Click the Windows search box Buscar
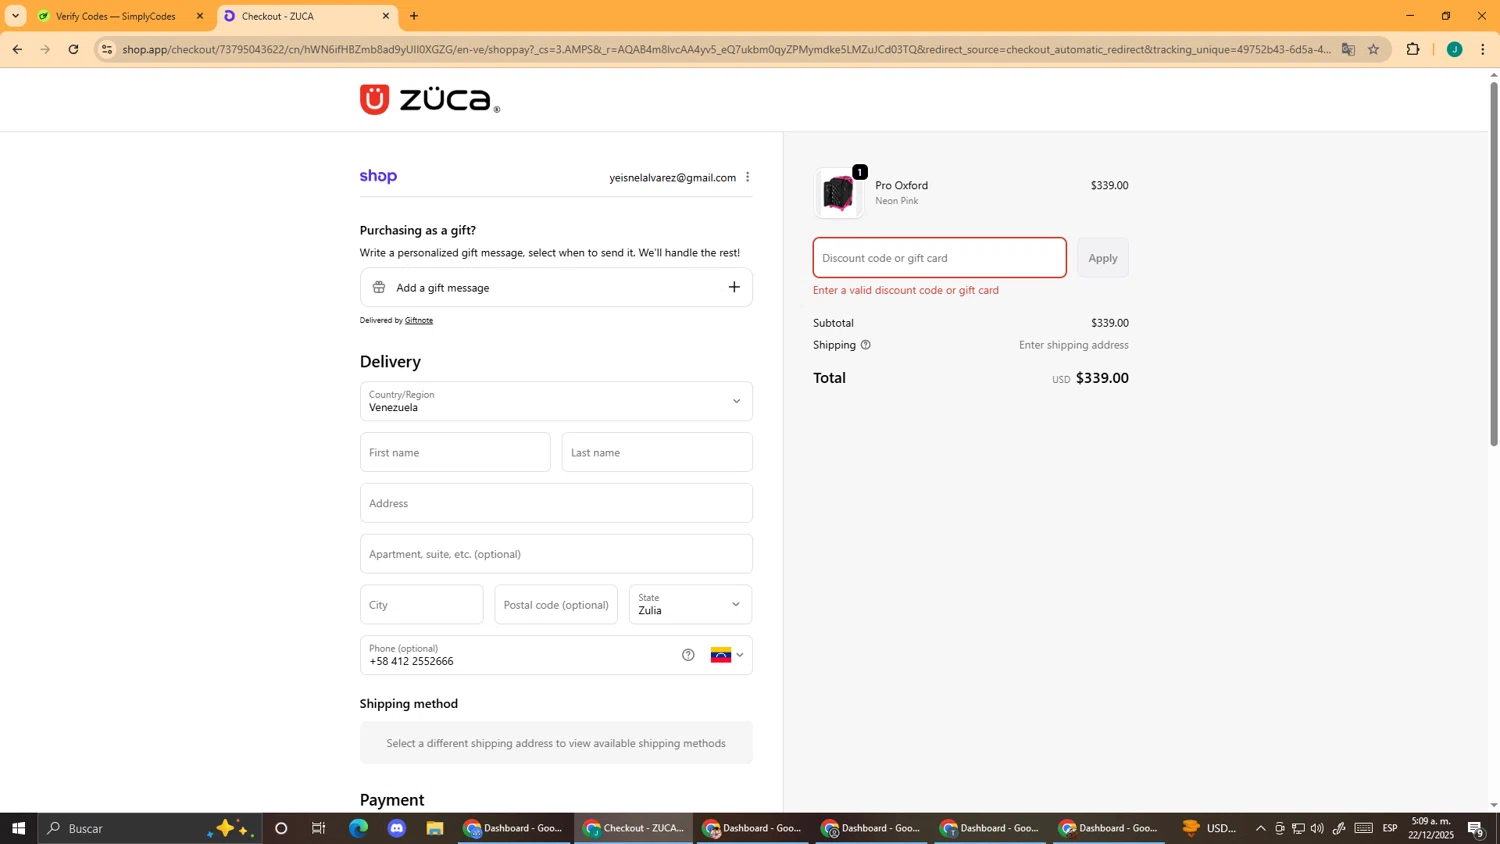The image size is (1500, 844). 150,828
